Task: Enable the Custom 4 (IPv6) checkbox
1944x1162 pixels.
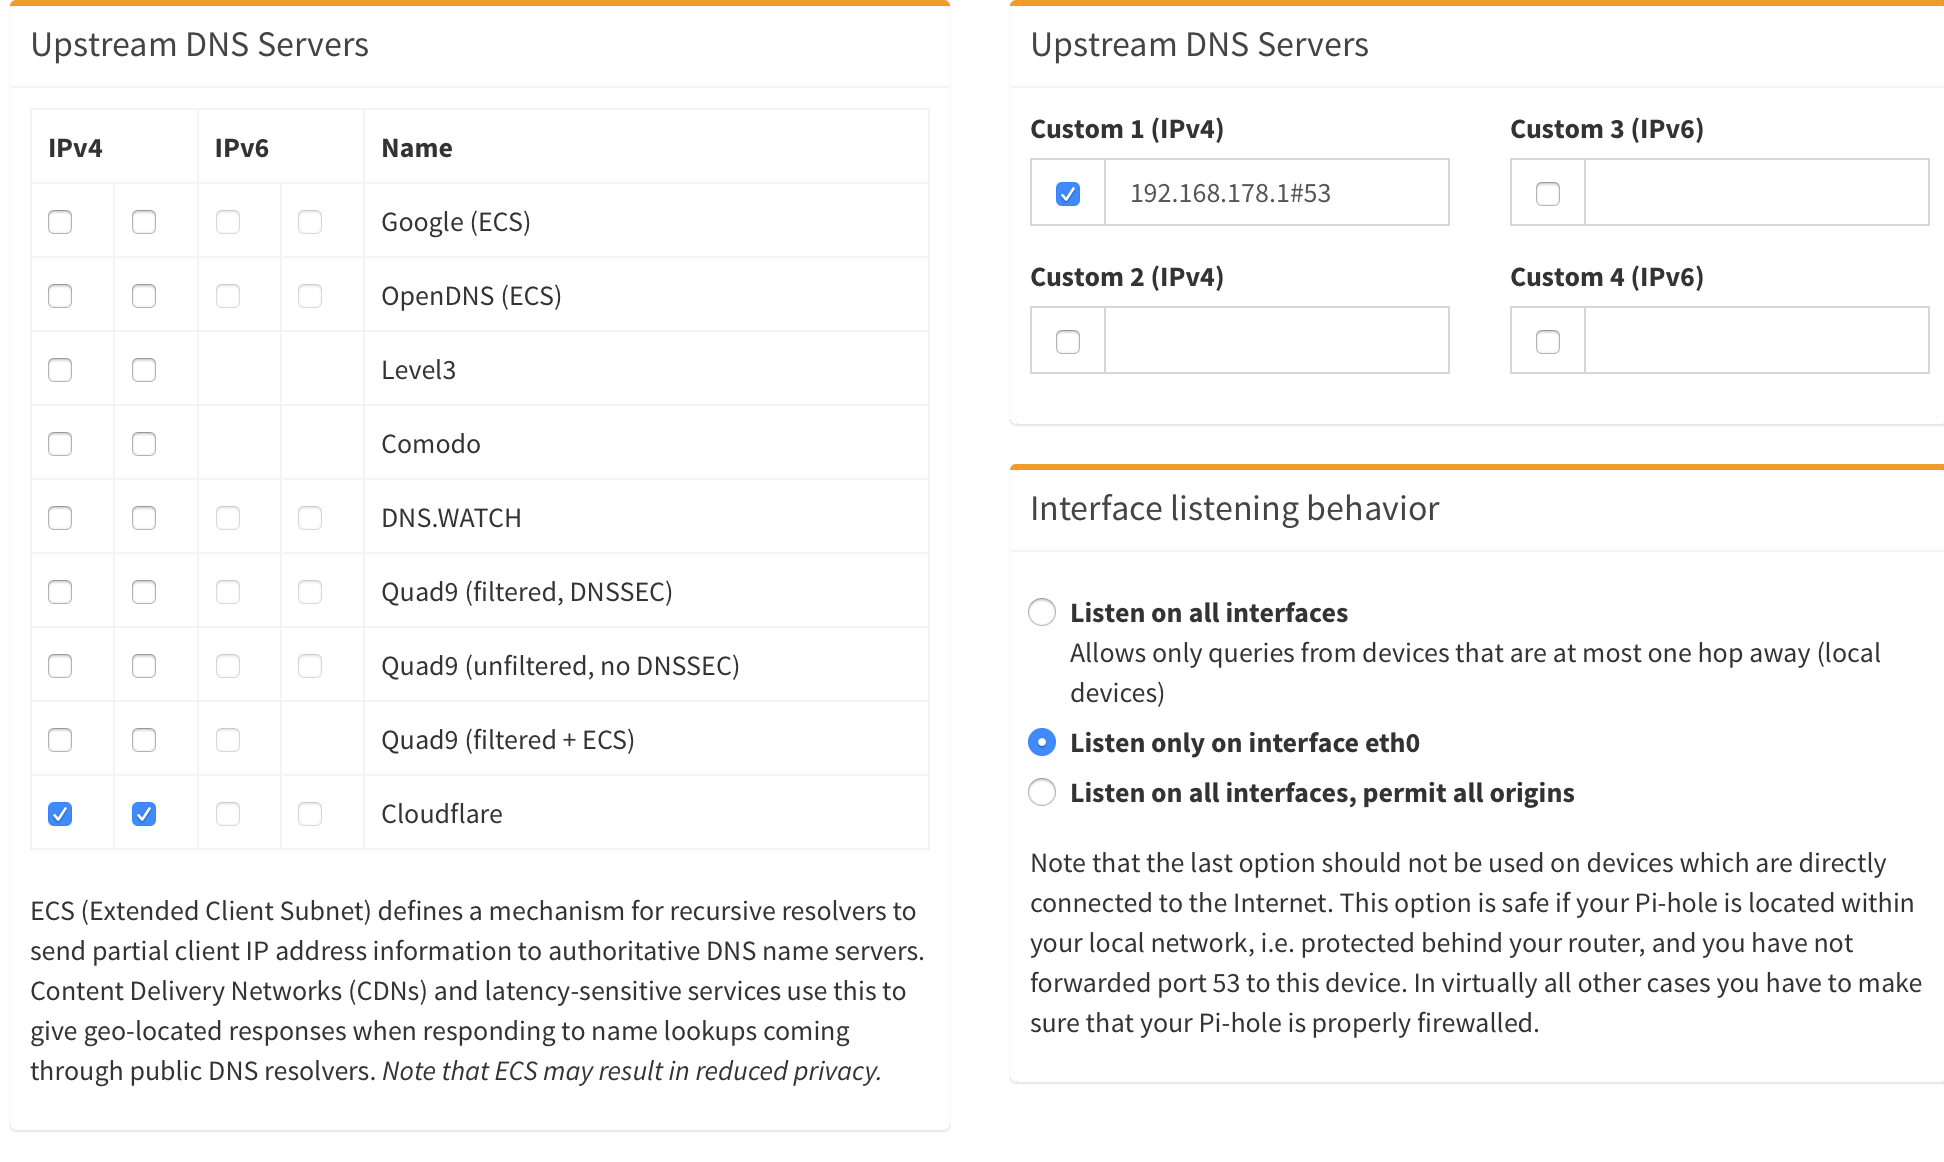Action: (1548, 341)
